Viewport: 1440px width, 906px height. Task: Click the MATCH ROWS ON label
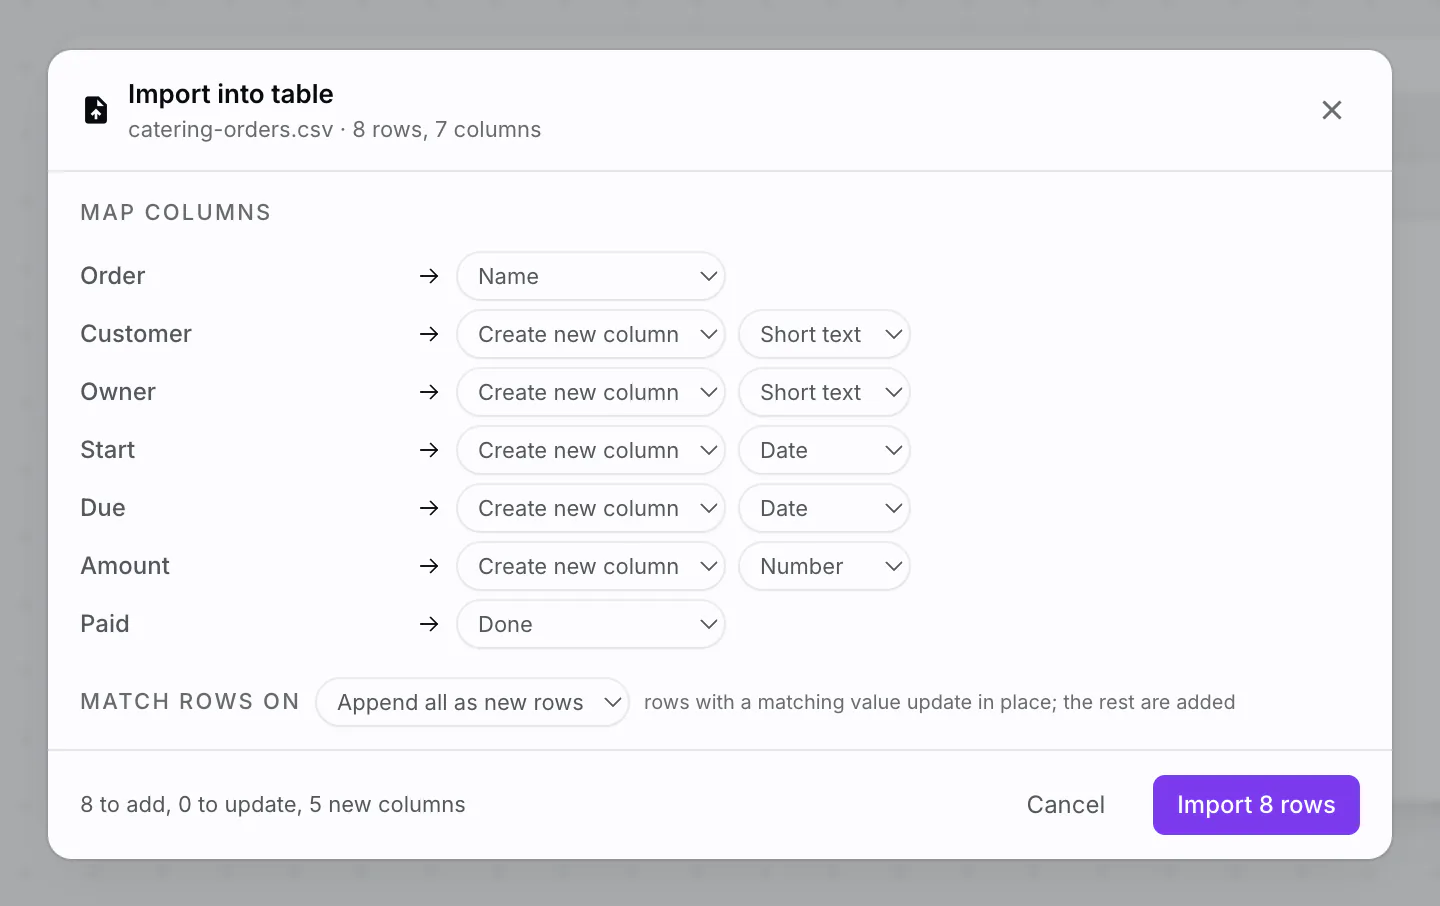click(x=190, y=702)
